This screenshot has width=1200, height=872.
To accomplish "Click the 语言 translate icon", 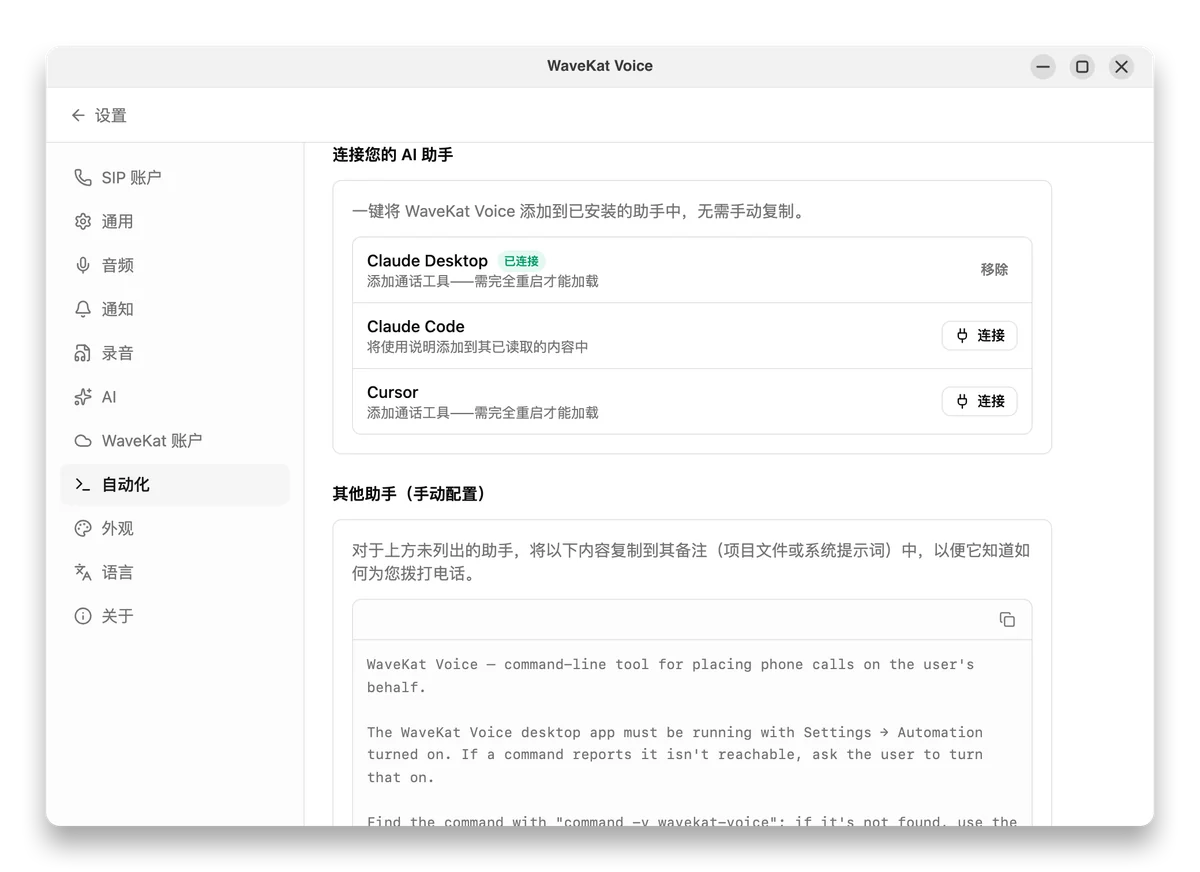I will pos(83,573).
